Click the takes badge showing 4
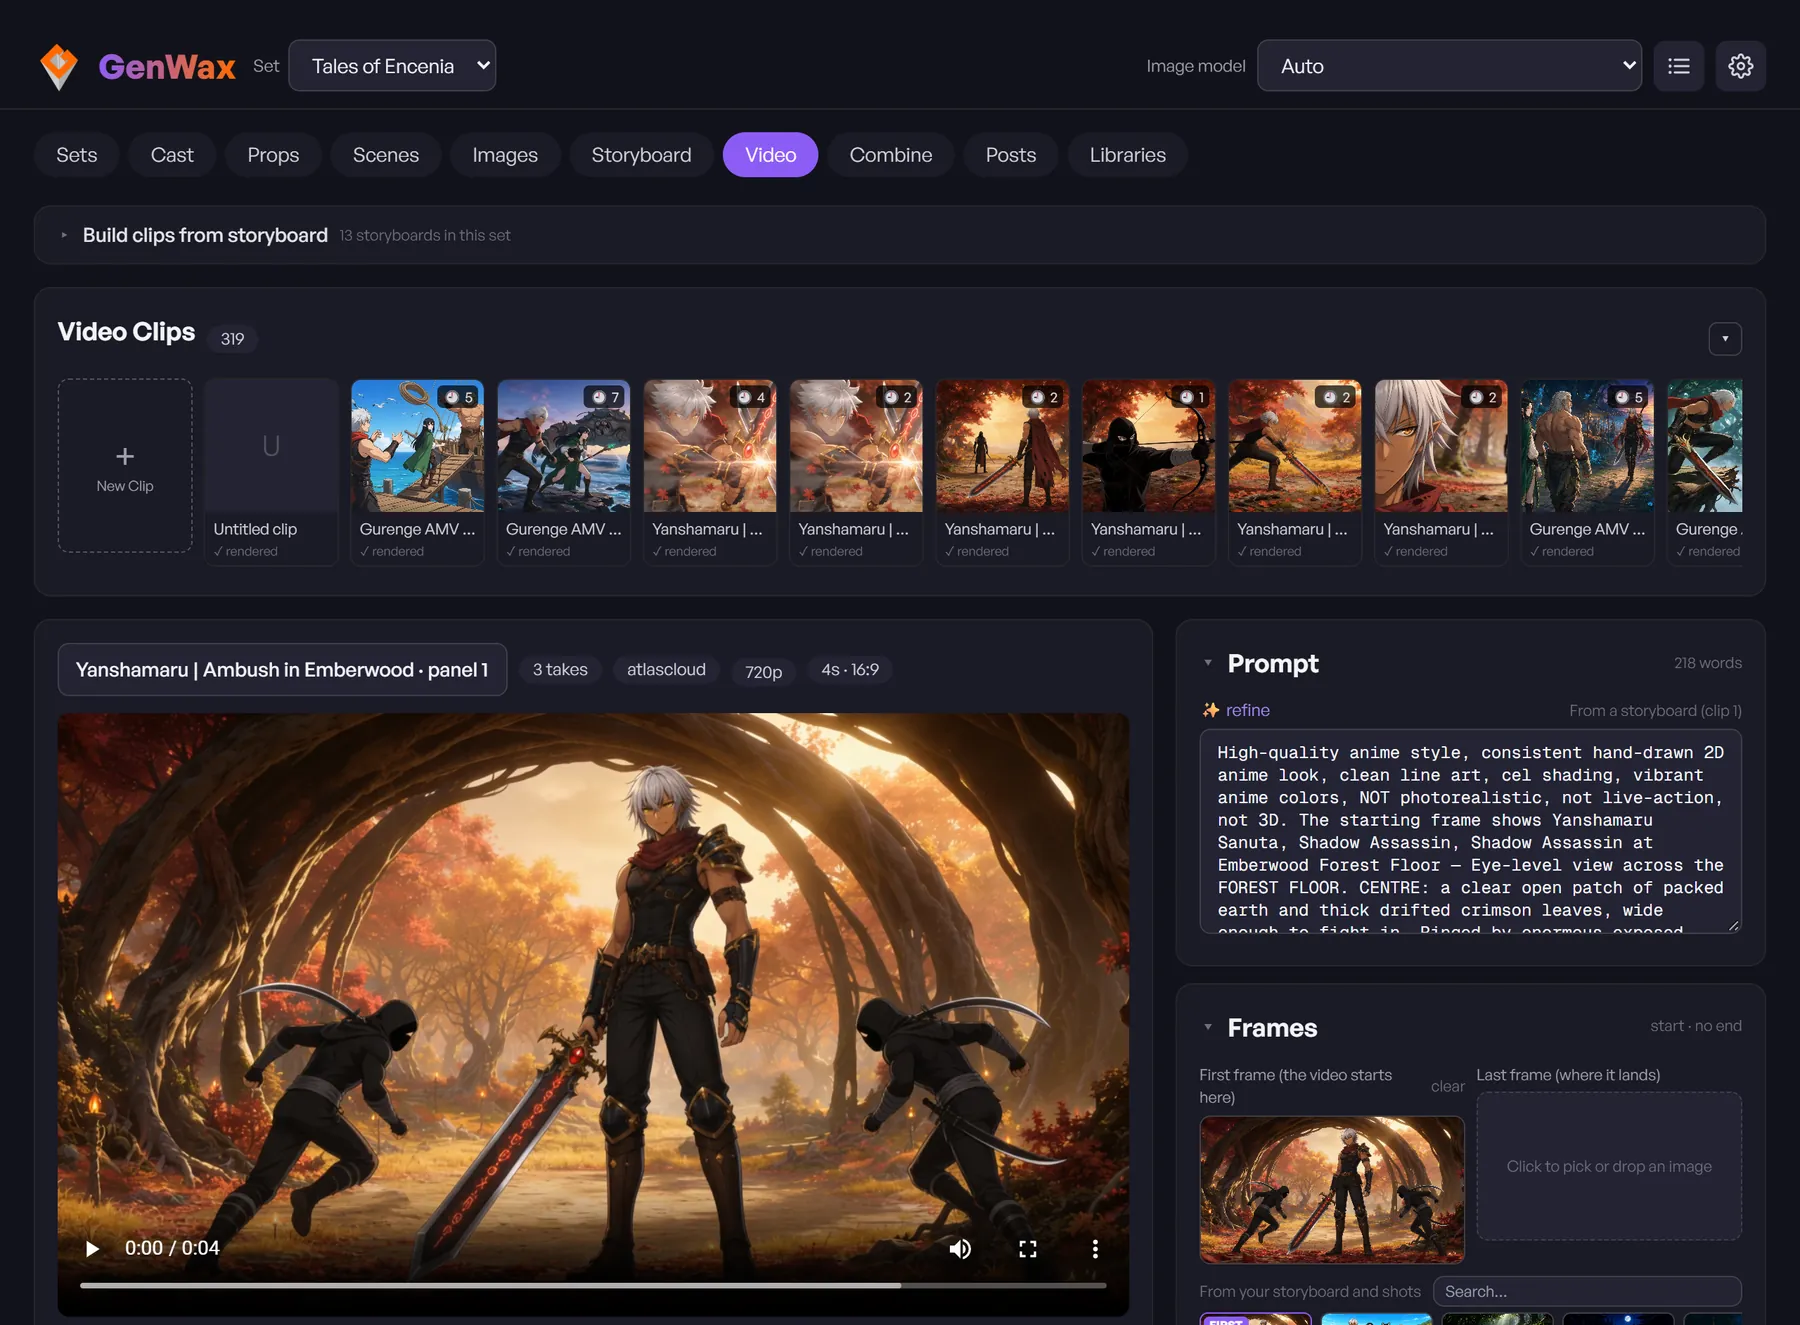This screenshot has height=1325, width=1800. pos(752,397)
